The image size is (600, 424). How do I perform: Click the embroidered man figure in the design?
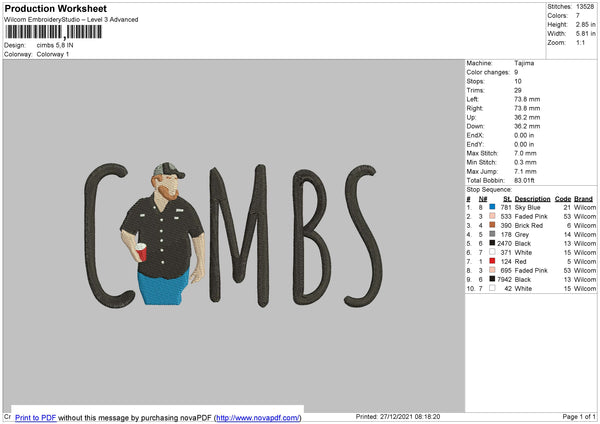tap(163, 233)
